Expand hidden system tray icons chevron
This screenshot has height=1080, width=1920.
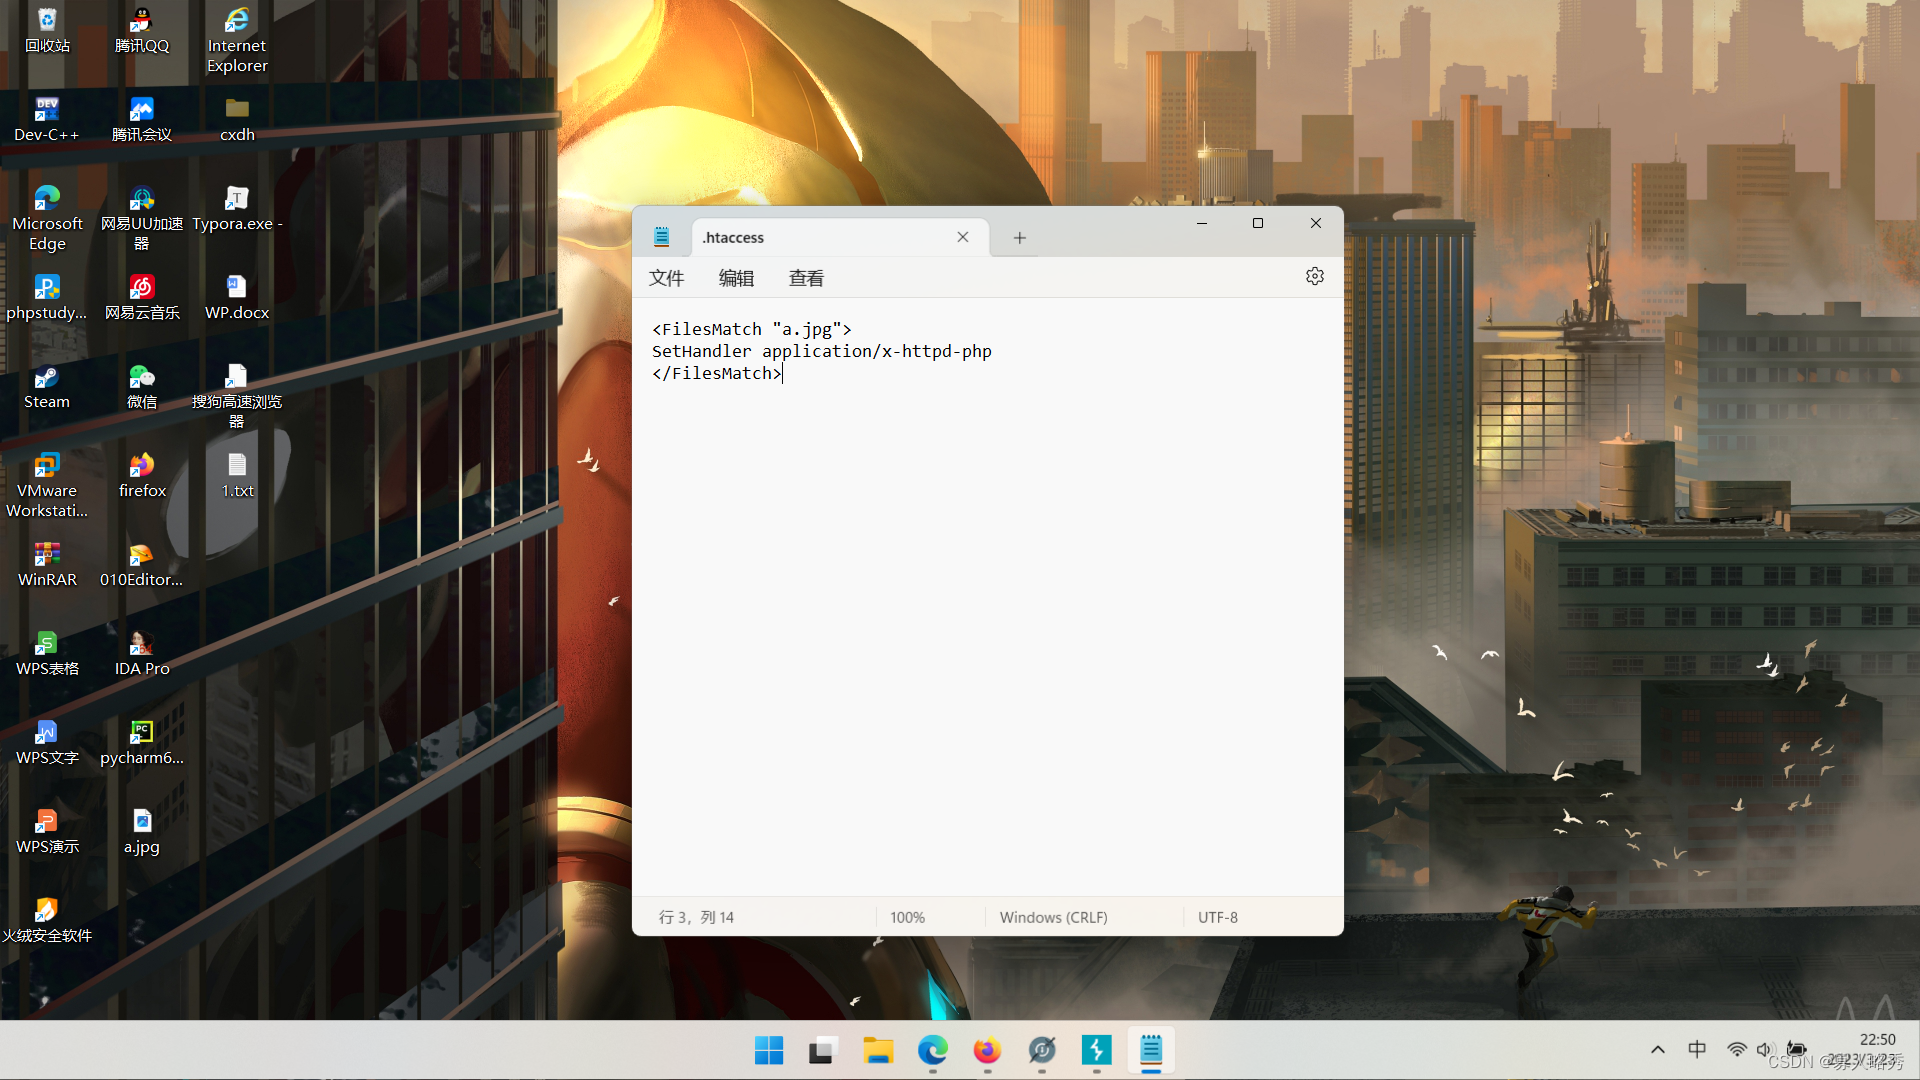coord(1657,1049)
